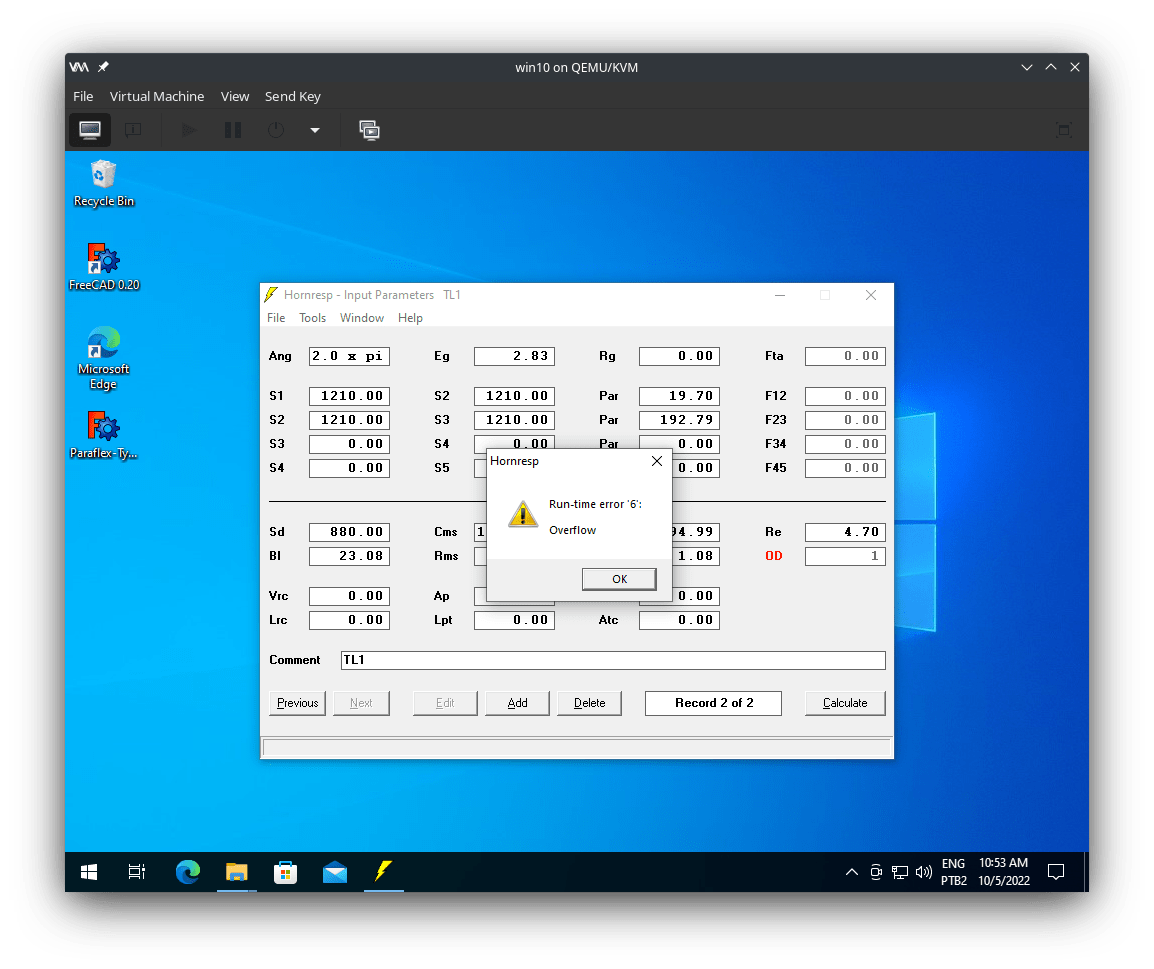Click OK in the Overflow error dialog

coord(619,579)
